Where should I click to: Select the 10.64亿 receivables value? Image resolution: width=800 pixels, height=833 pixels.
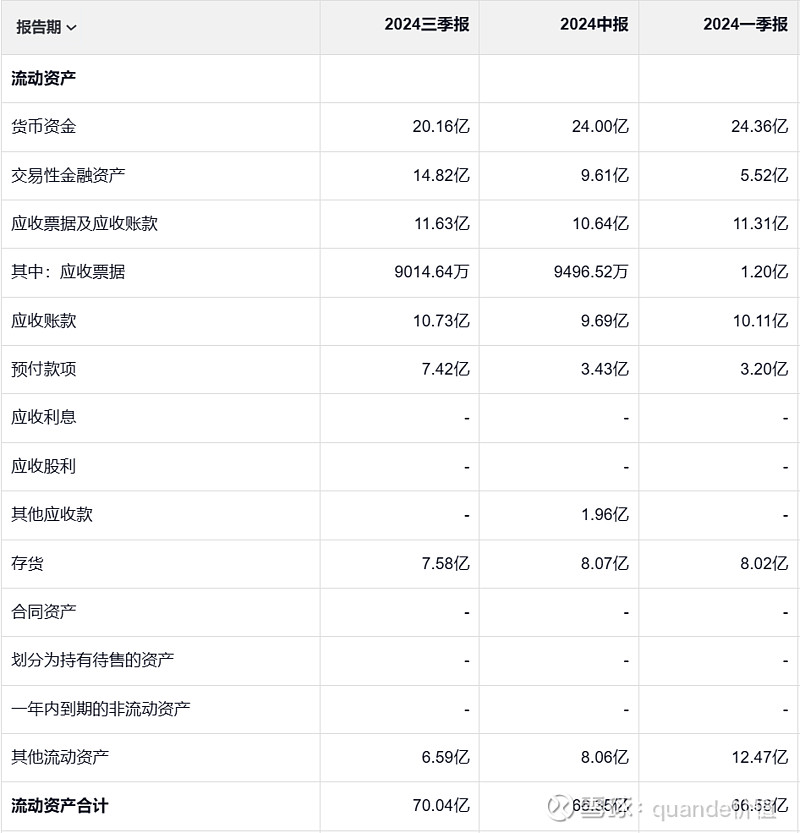(x=600, y=224)
